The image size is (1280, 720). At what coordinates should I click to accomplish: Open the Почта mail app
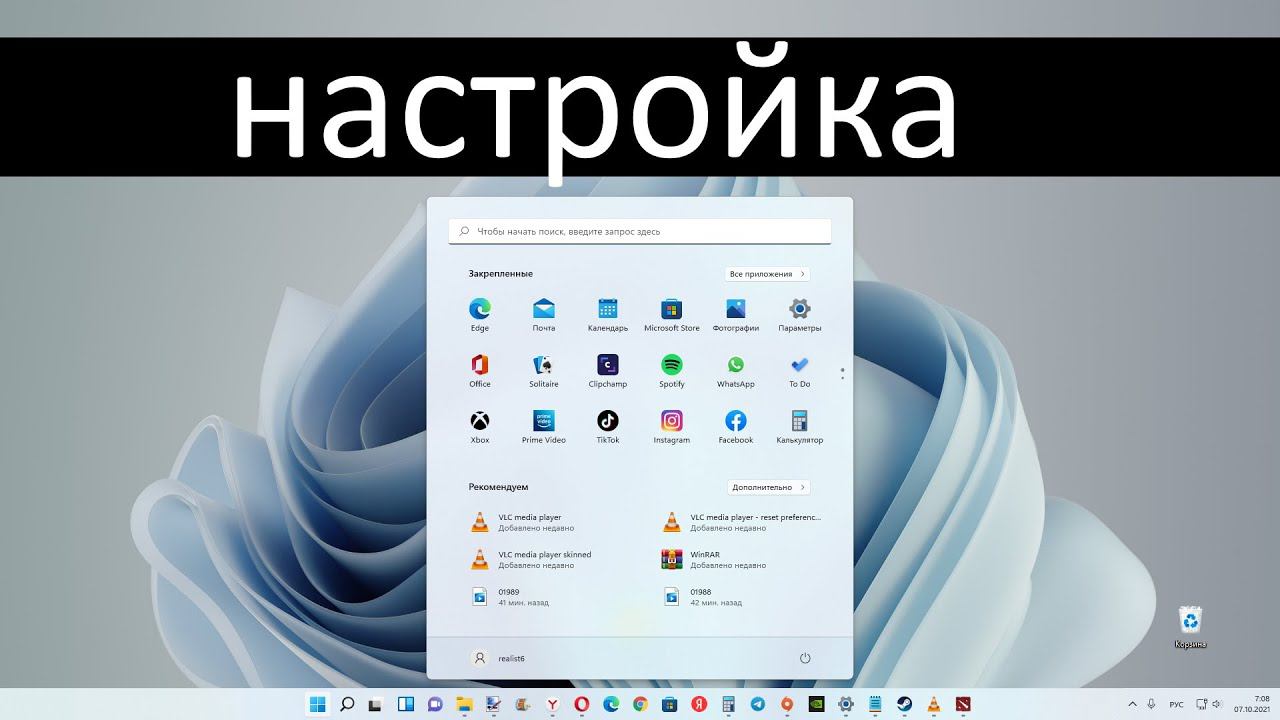pos(544,314)
